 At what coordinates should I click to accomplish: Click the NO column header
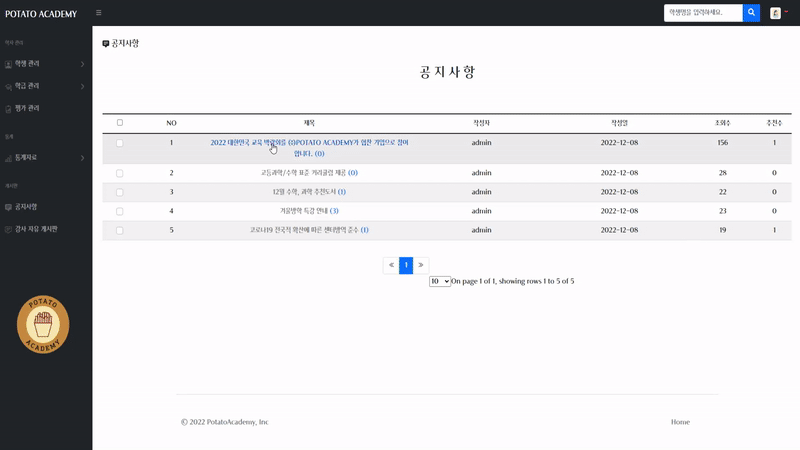point(171,123)
